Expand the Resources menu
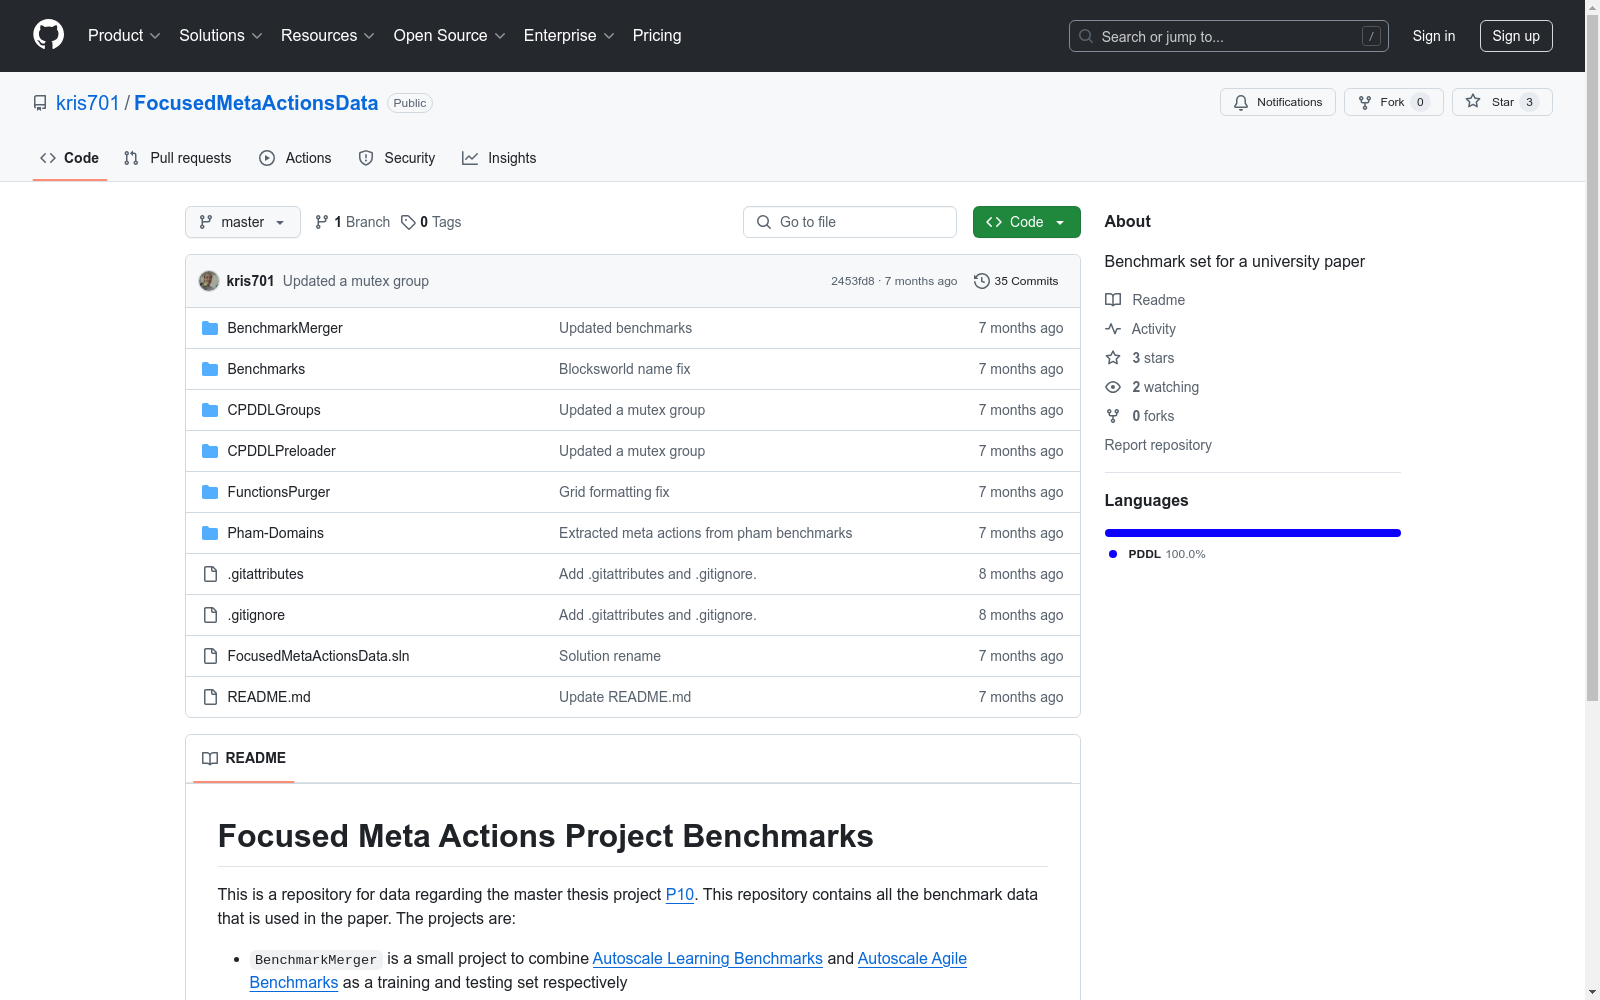Viewport: 1600px width, 1000px height. (328, 35)
